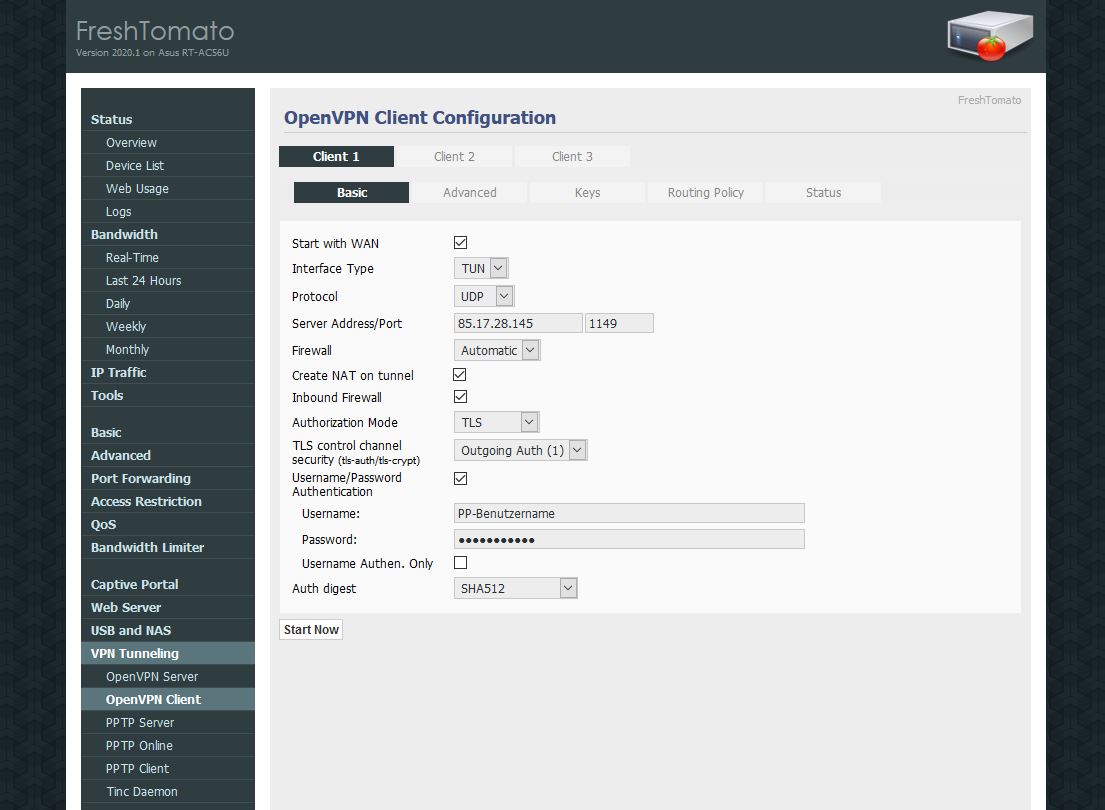Open Real-Time bandwidth page

168,257
